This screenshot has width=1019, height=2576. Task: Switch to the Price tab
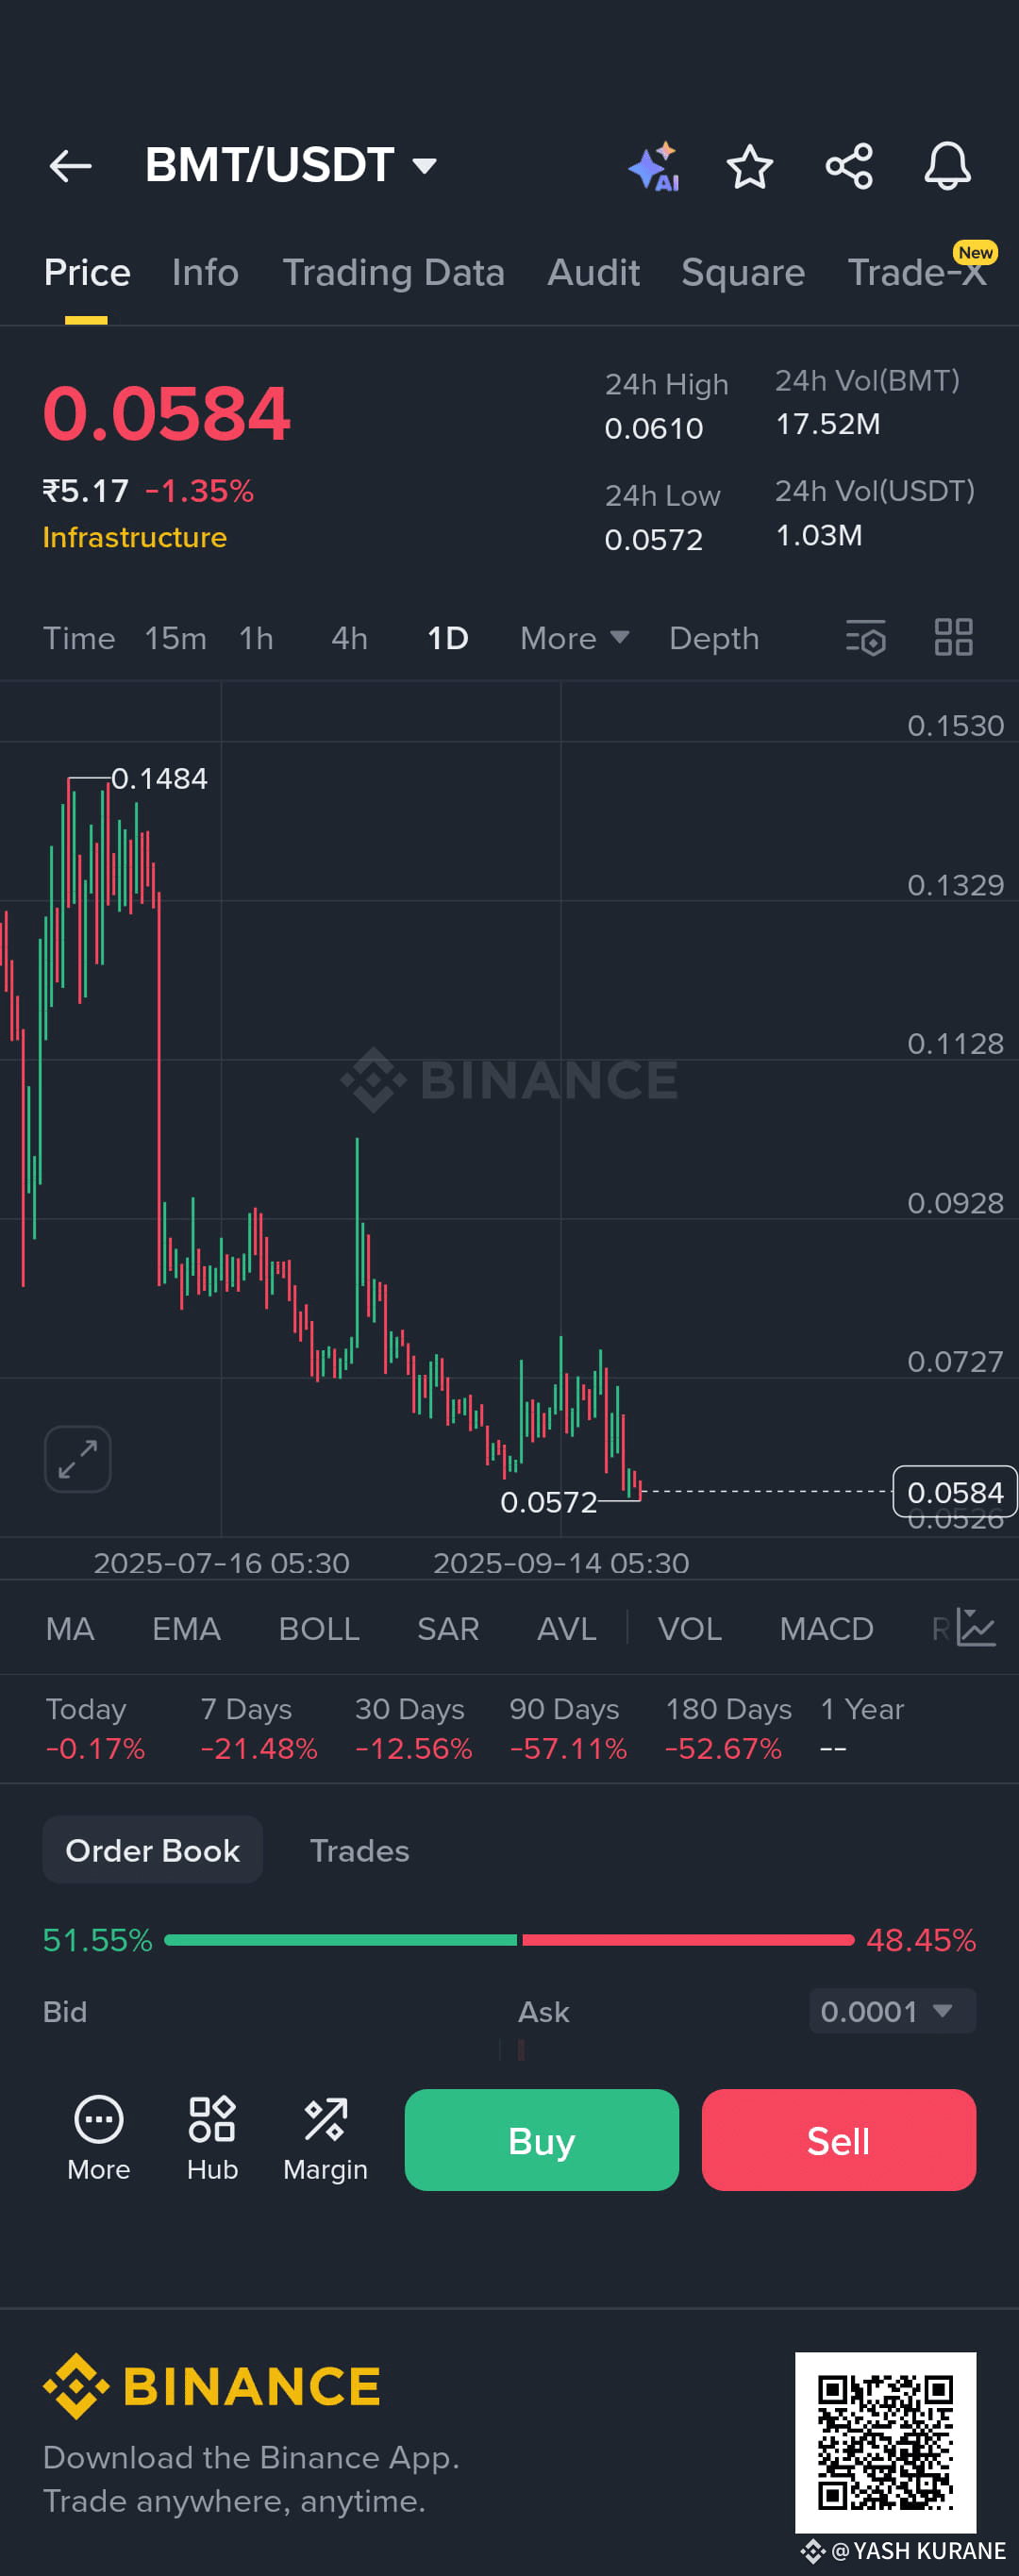click(x=87, y=273)
